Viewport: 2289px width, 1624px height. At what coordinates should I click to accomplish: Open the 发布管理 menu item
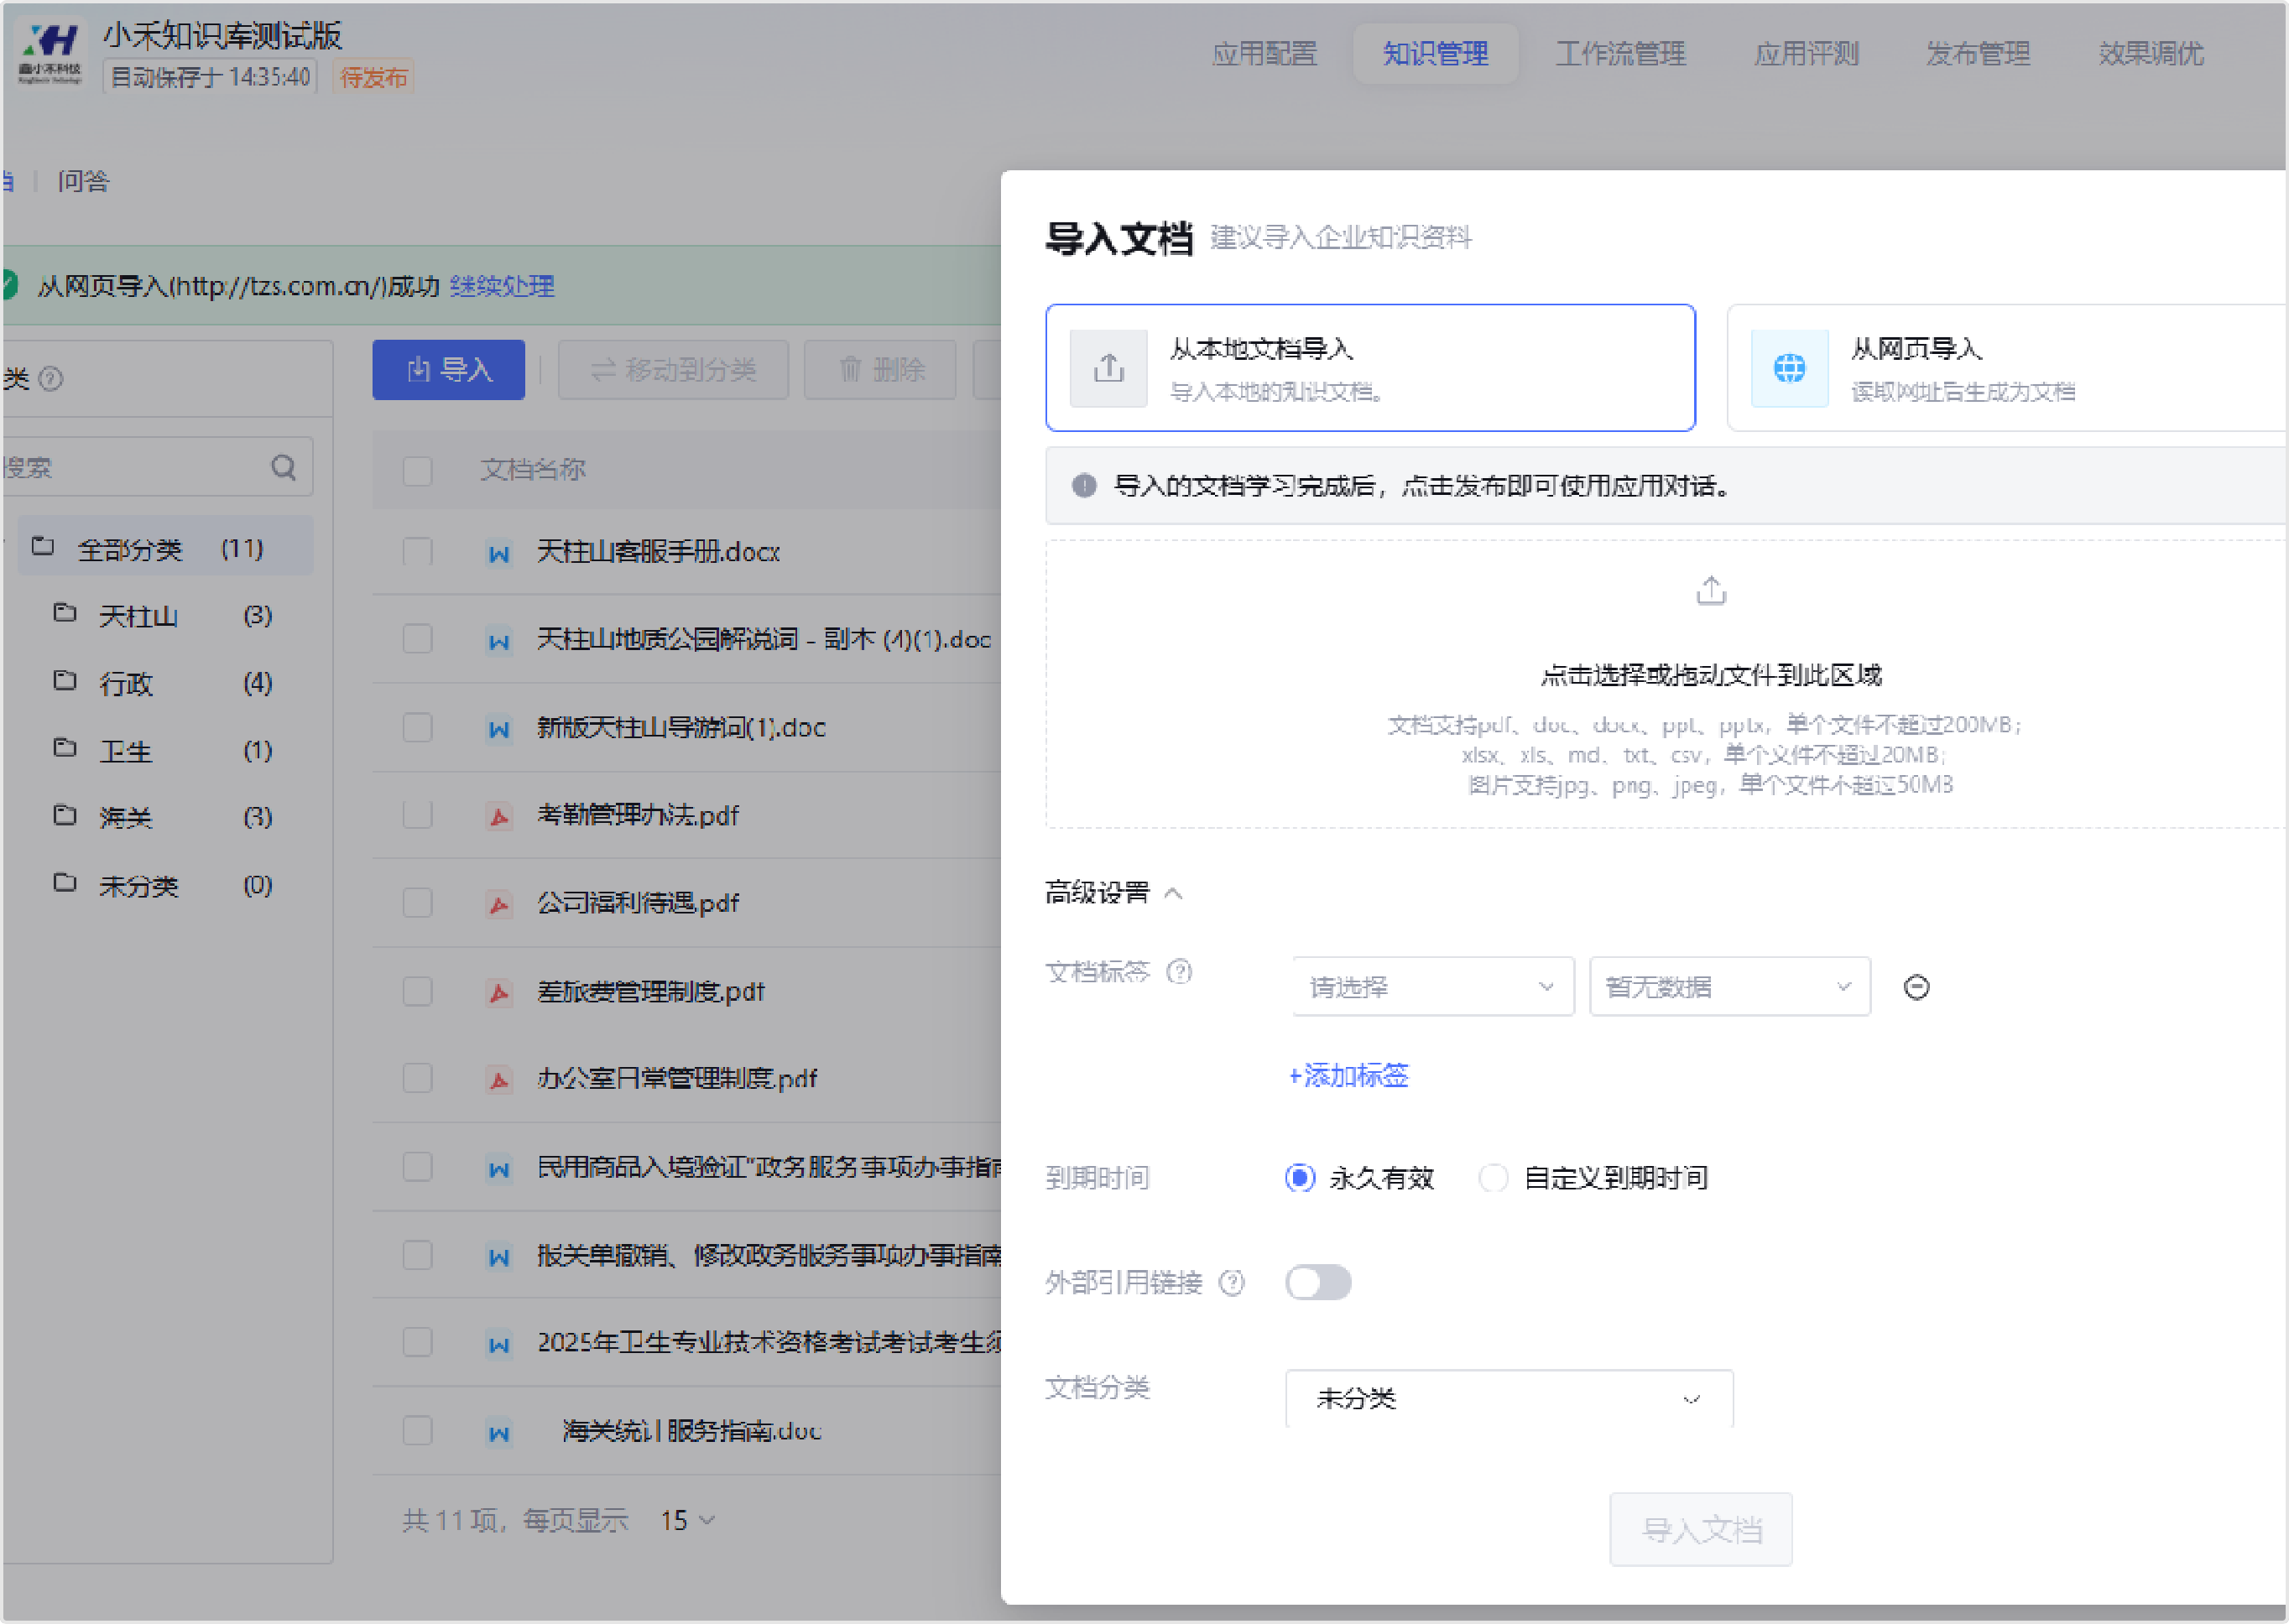pos(1978,54)
